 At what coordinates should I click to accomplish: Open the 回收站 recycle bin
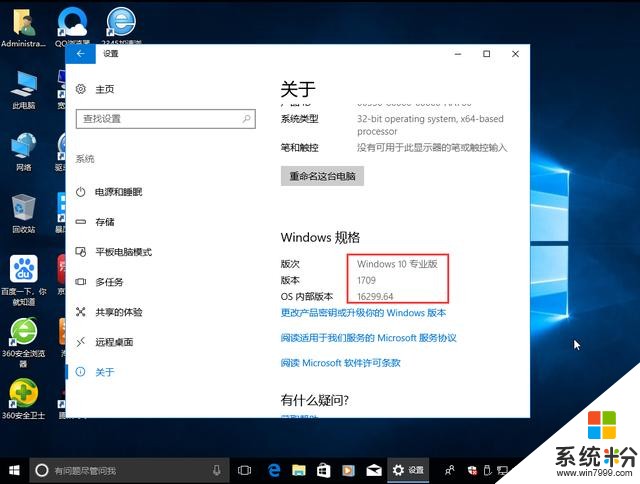(23, 213)
